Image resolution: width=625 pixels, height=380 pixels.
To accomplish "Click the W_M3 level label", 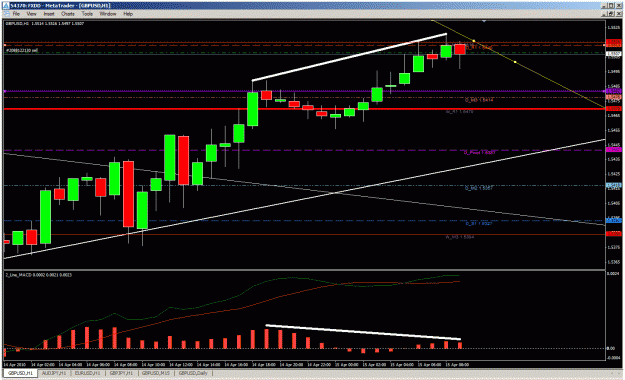I will pos(460,237).
